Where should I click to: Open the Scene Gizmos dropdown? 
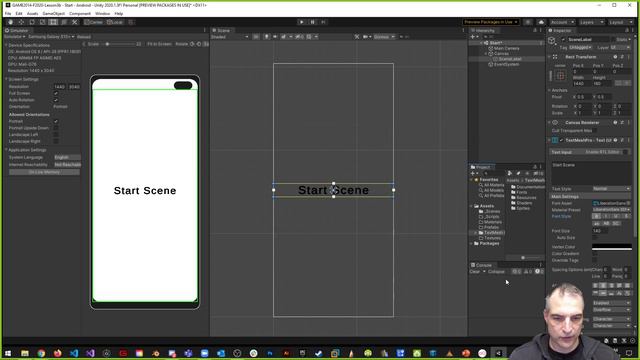(384, 37)
